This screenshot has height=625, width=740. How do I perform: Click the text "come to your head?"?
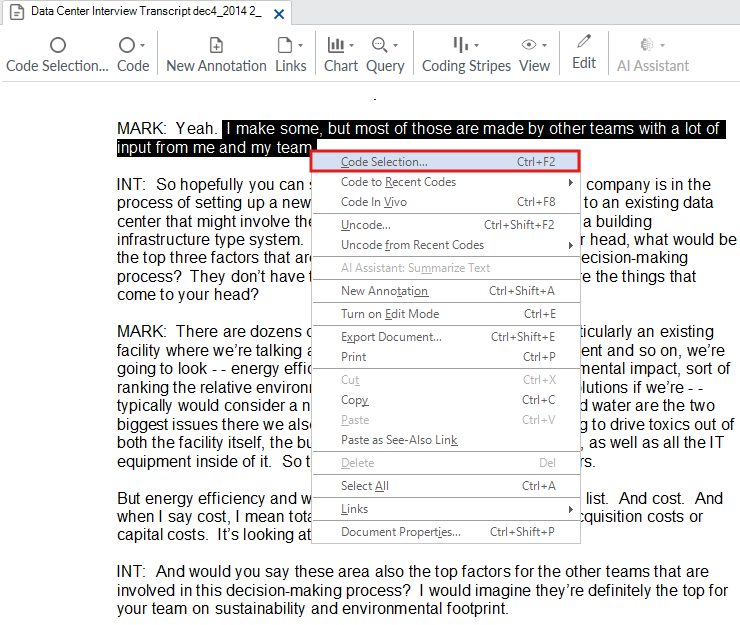[188, 295]
